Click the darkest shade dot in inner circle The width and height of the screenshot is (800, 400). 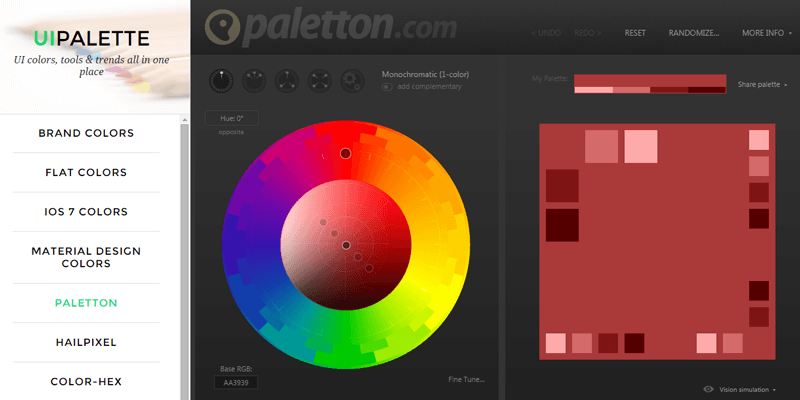point(369,268)
